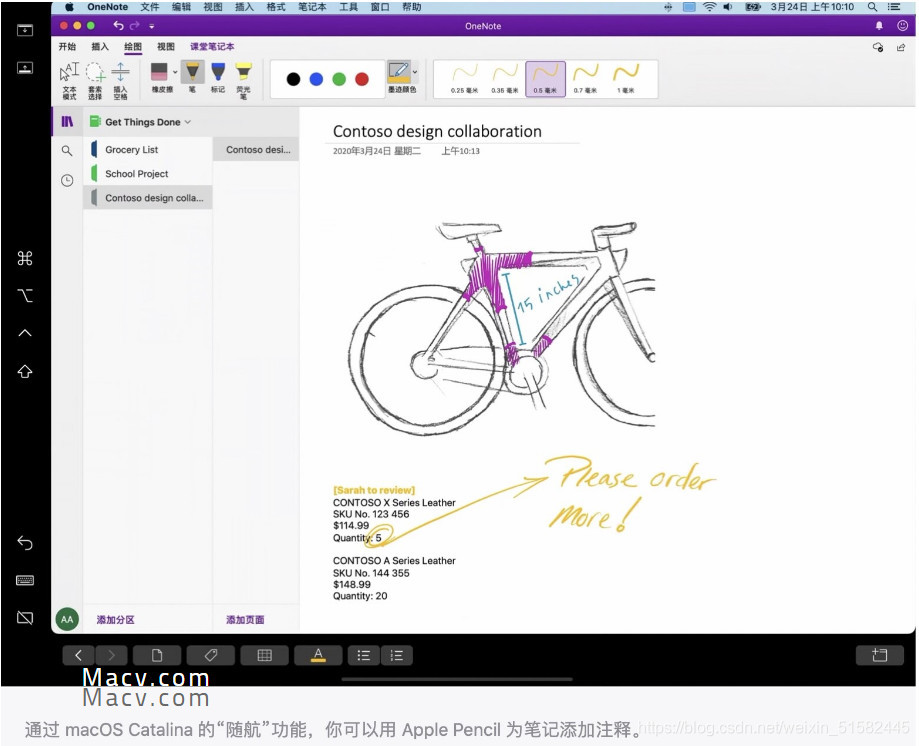Viewport: 919px width, 746px height.
Task: Undo using the title bar arrow
Action: (118, 26)
